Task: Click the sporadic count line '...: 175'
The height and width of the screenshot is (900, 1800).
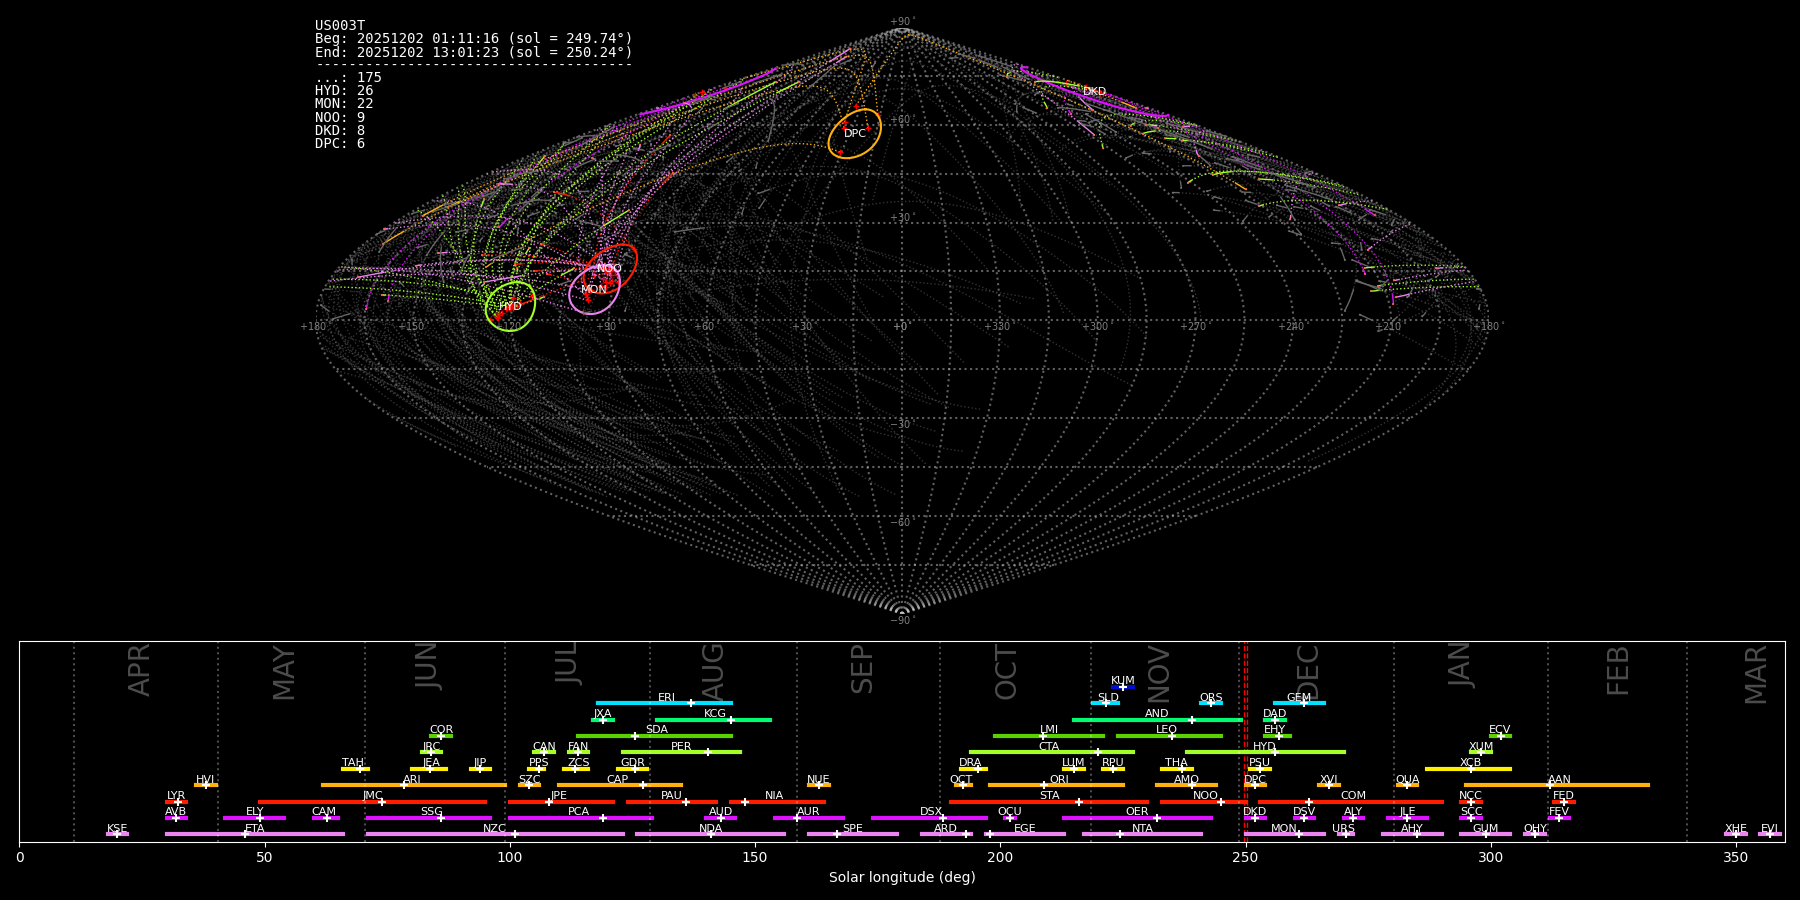Action: pyautogui.click(x=348, y=78)
